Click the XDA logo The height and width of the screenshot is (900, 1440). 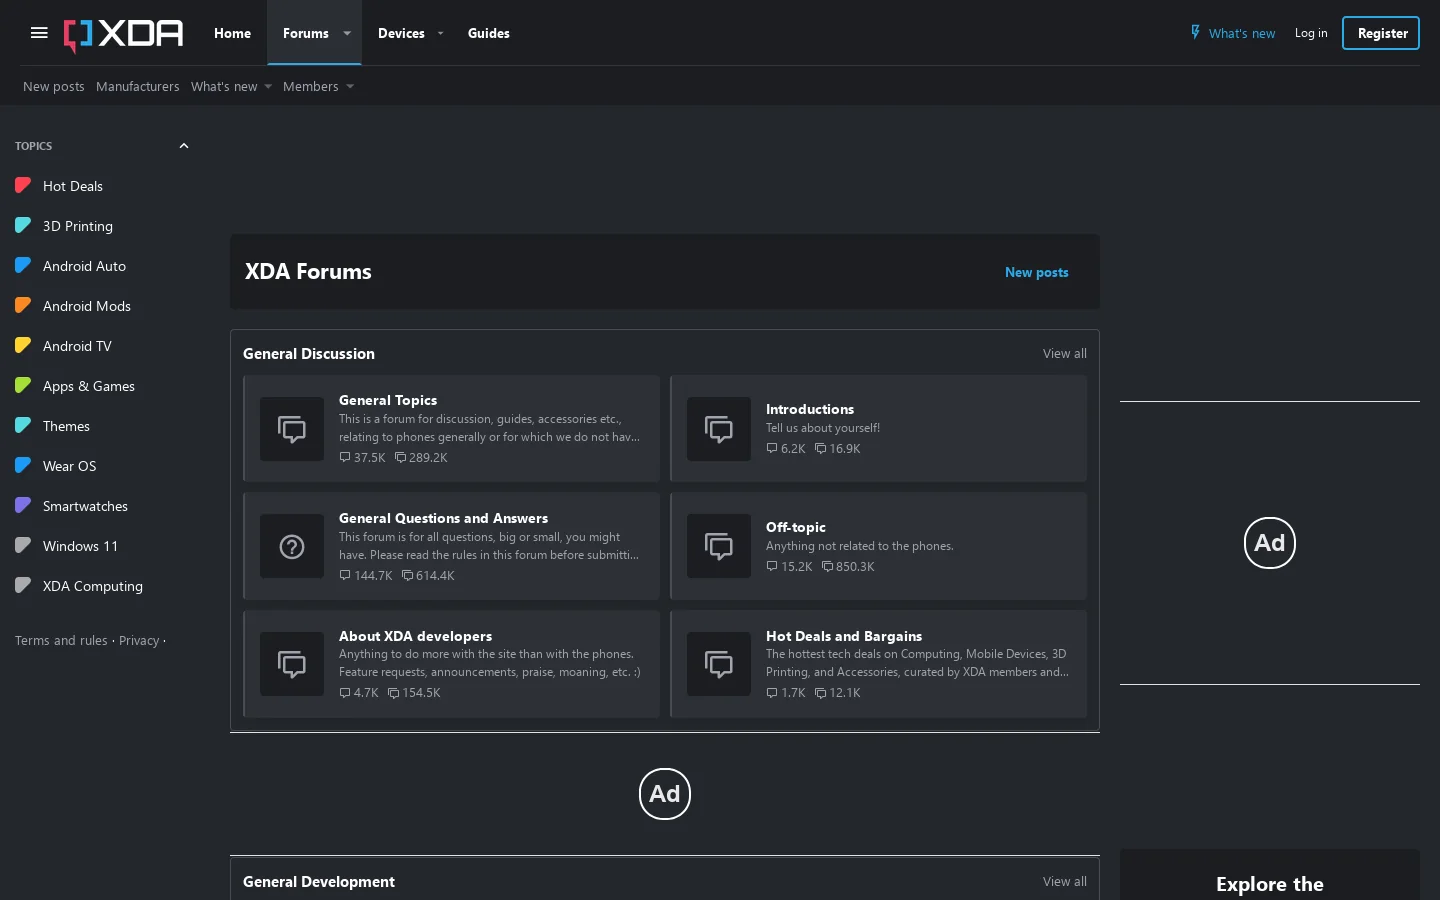pos(124,34)
